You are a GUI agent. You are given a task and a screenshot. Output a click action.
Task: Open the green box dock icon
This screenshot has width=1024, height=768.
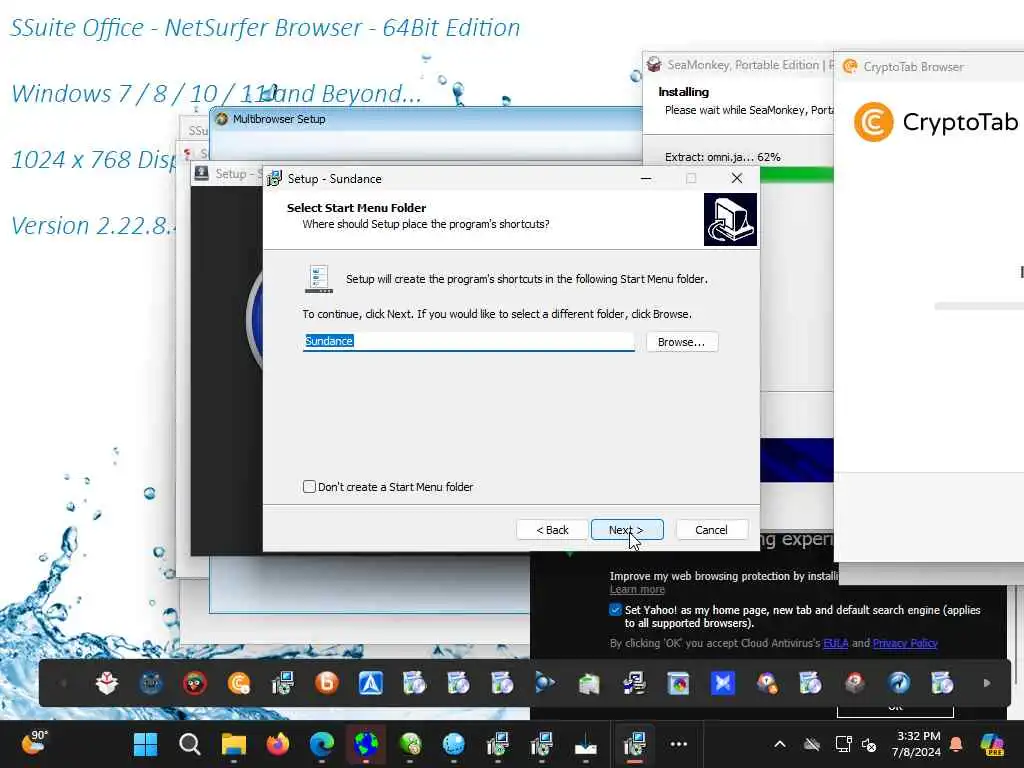point(589,683)
